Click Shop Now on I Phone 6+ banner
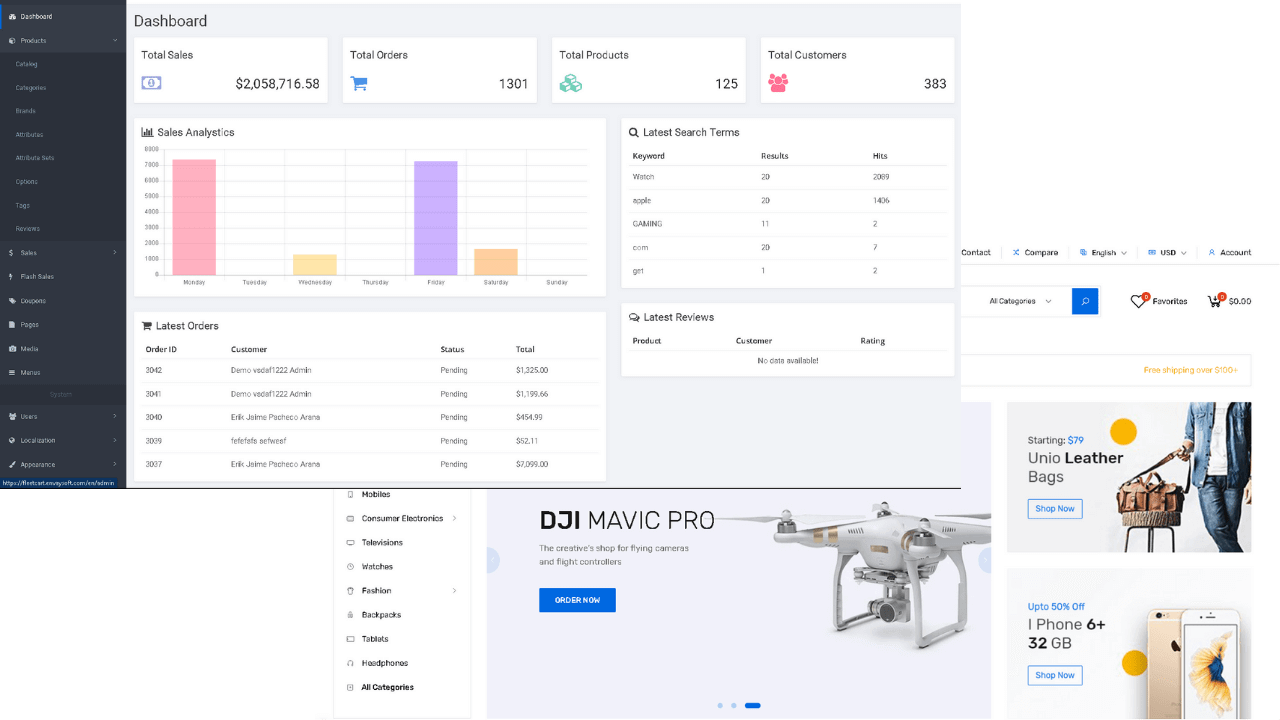1280x720 pixels. 1055,675
